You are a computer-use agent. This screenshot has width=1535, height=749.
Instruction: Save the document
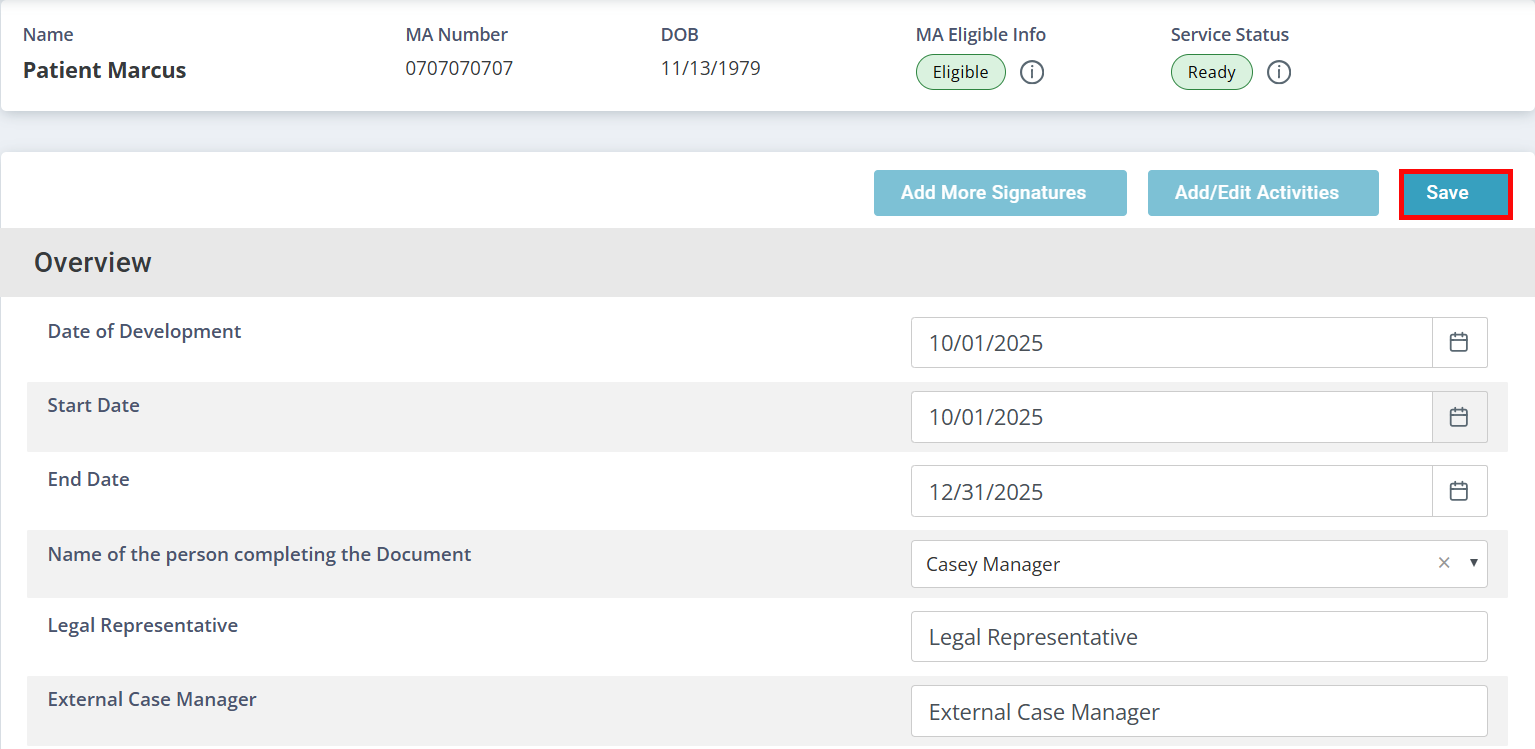[1454, 193]
